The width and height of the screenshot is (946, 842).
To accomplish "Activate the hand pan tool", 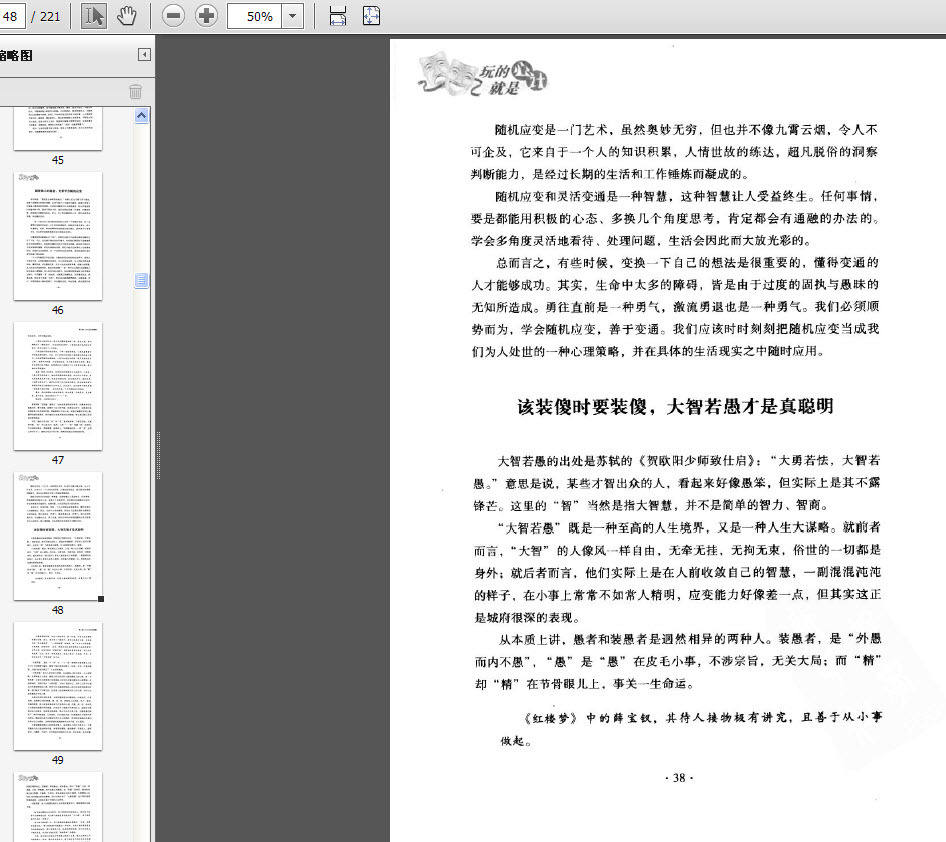I will coord(127,16).
